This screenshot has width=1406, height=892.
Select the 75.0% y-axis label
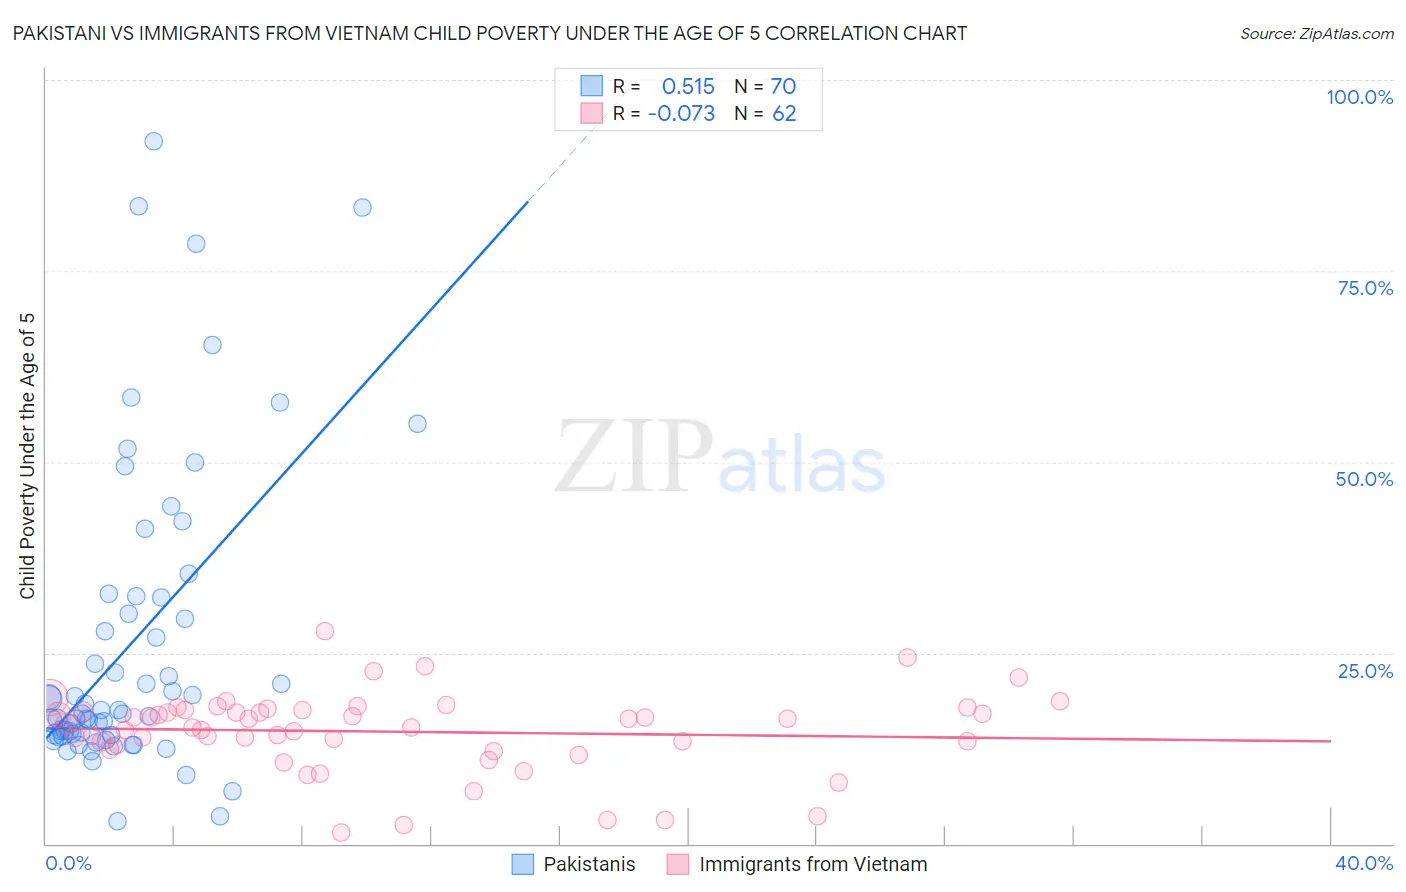point(1365,288)
